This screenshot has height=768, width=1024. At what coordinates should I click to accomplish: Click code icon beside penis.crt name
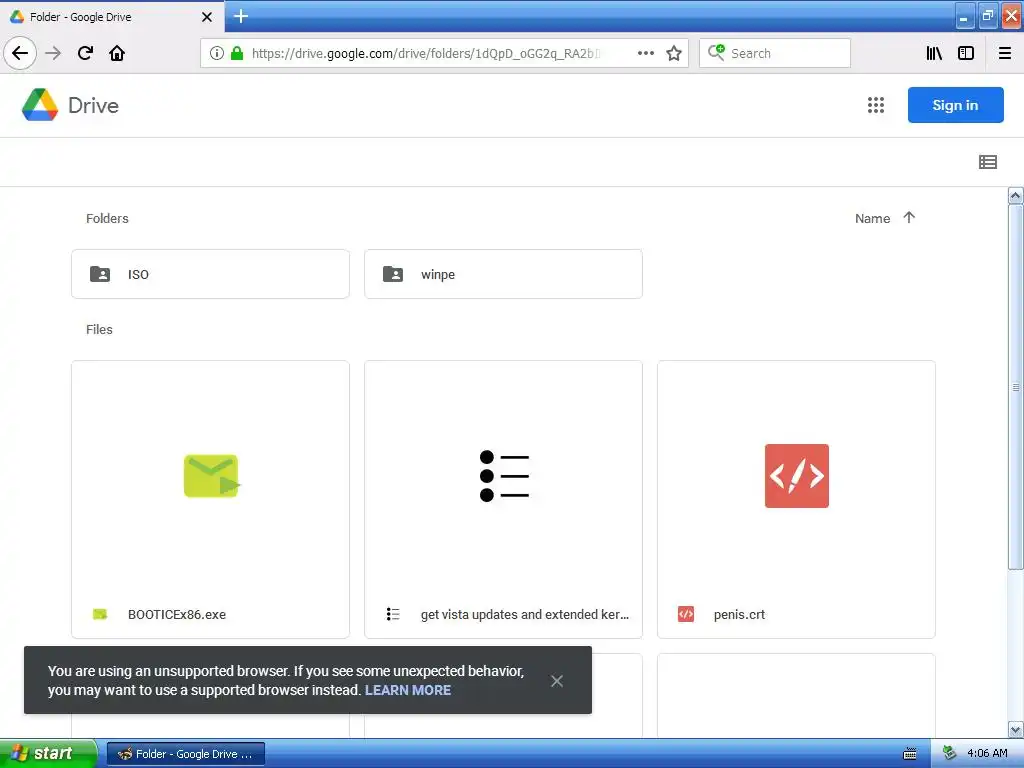[x=686, y=614]
